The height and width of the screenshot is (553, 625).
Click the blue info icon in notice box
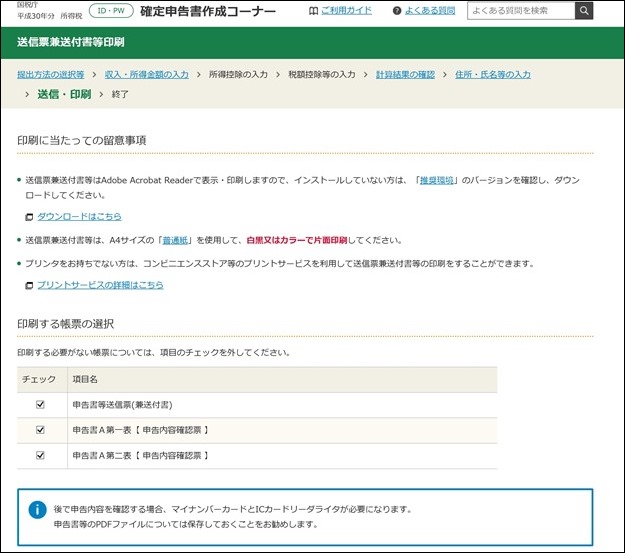coord(37,510)
